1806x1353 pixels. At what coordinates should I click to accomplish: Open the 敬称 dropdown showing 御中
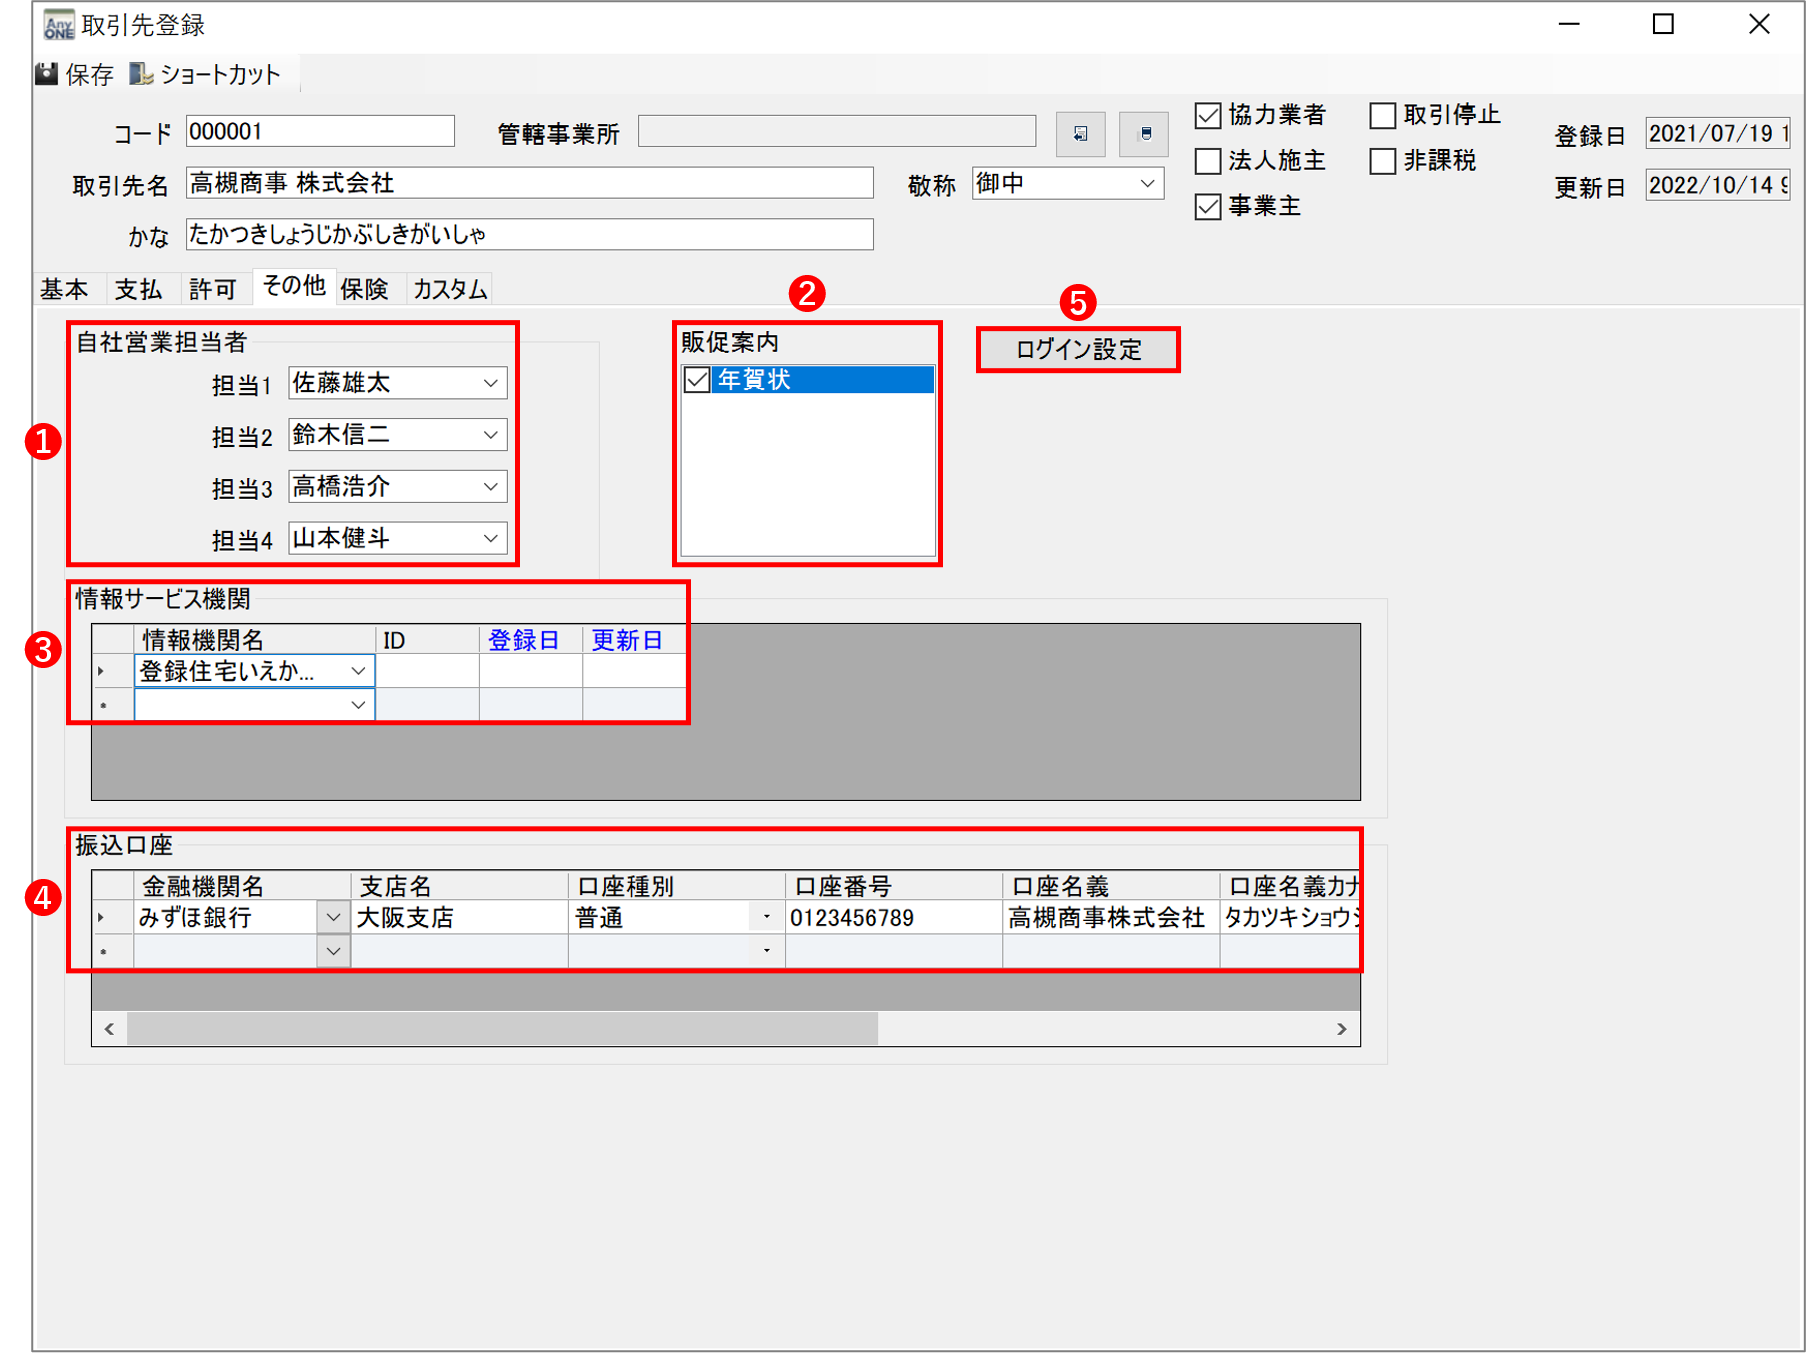point(1147,184)
